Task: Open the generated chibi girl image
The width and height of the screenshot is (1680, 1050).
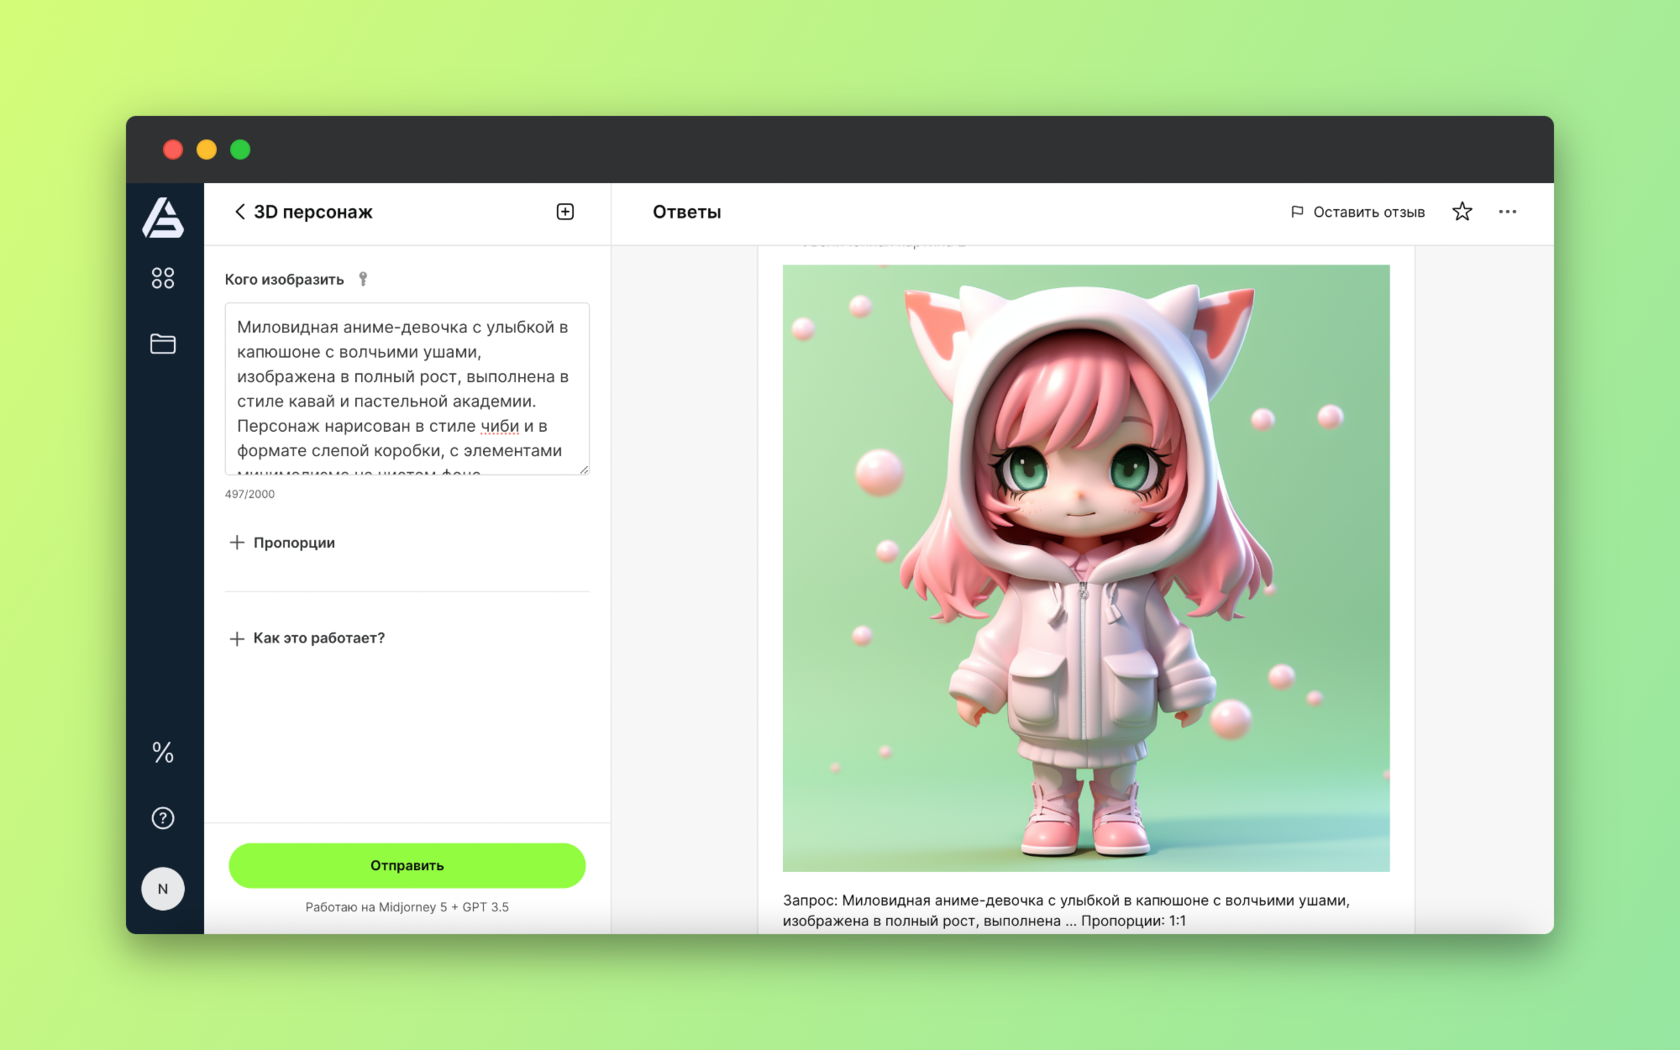Action: click(1086, 568)
